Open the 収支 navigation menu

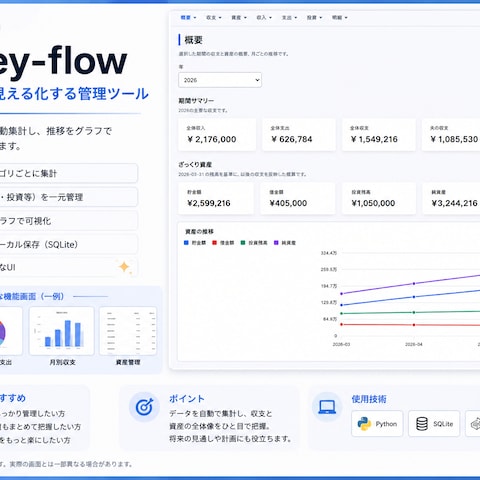(214, 18)
